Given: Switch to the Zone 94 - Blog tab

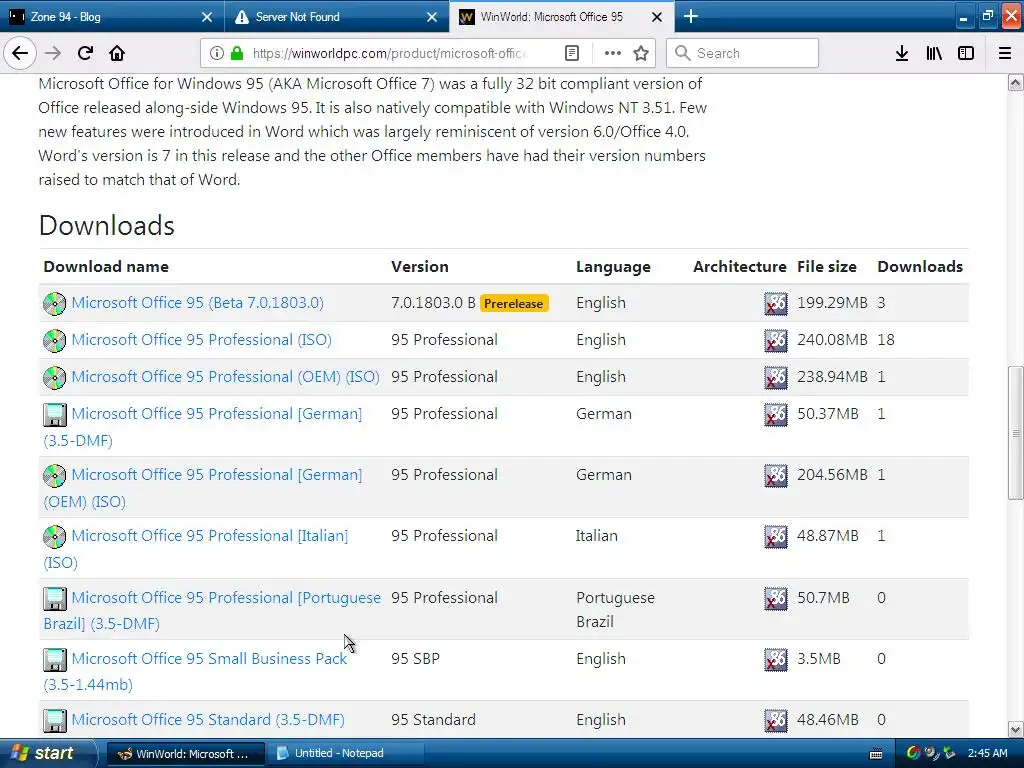Looking at the screenshot, I should [x=112, y=16].
